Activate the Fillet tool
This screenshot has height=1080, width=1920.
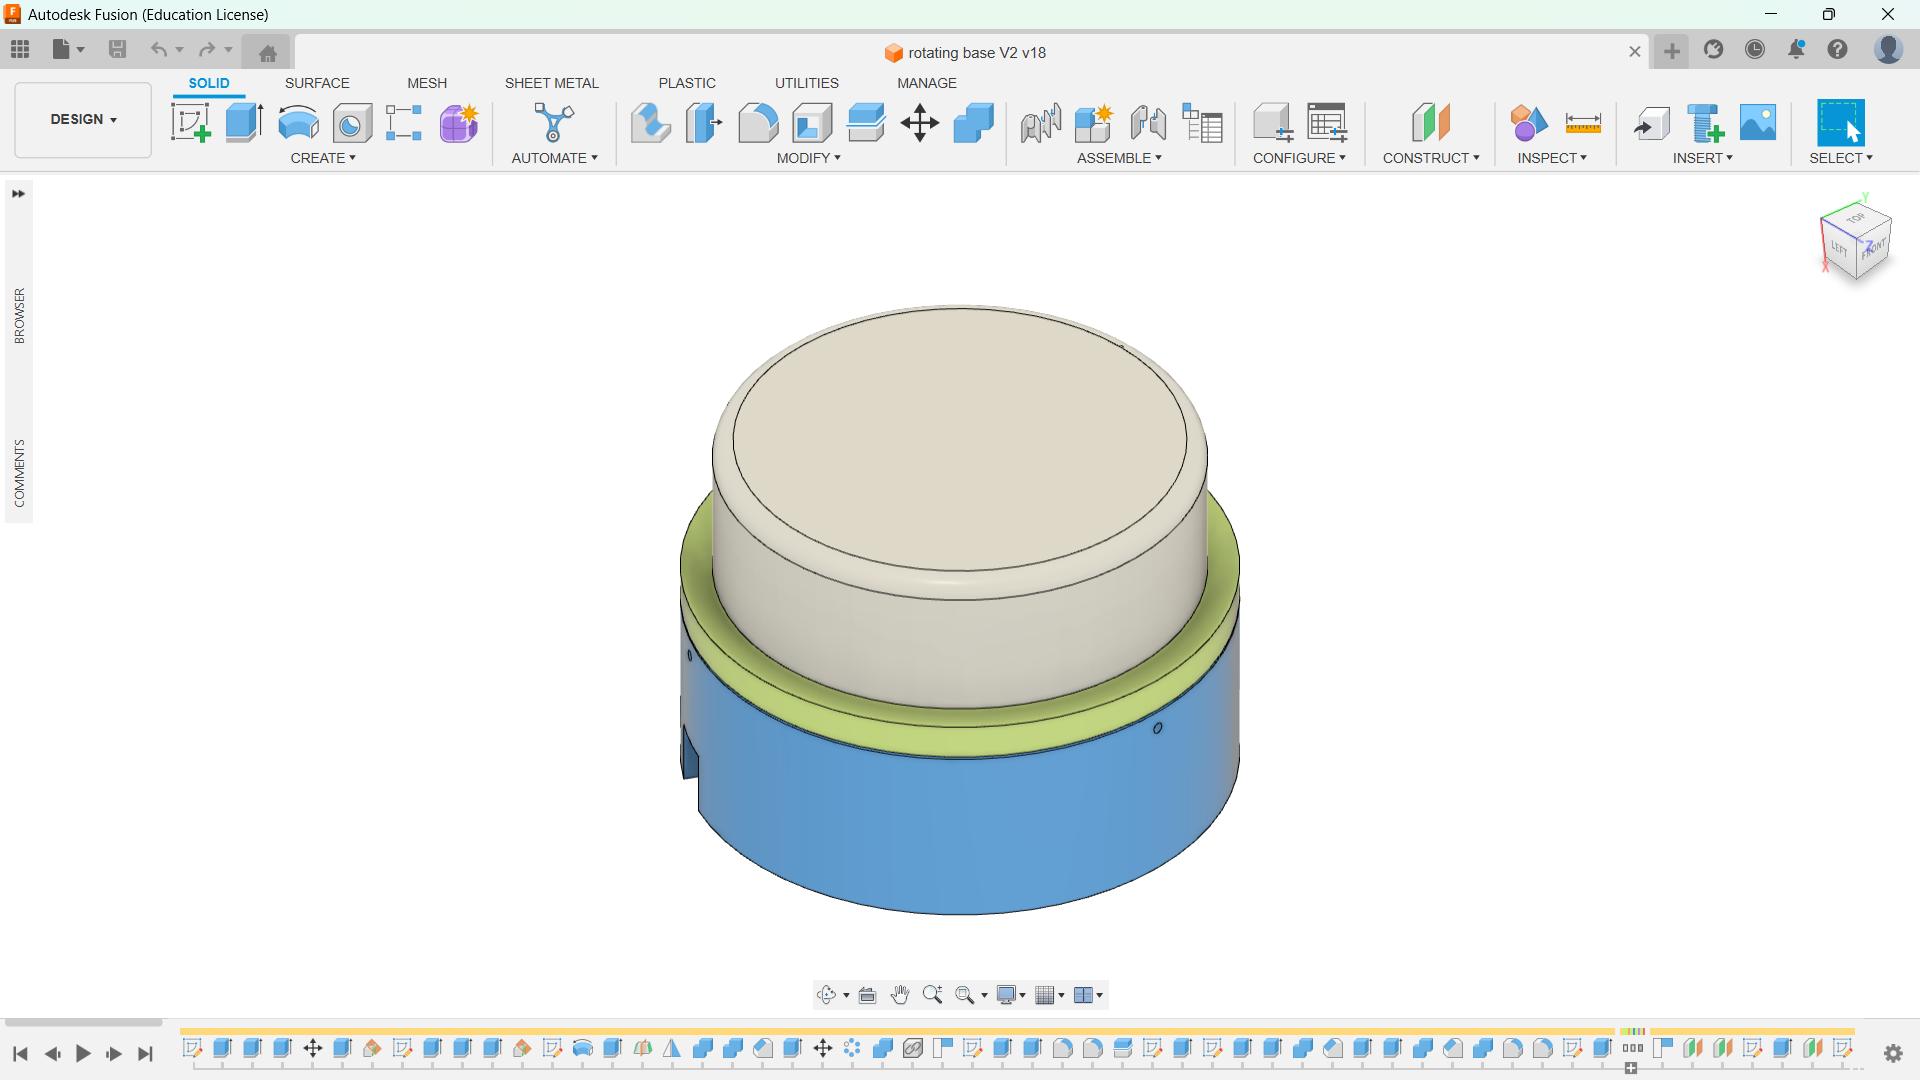point(758,123)
